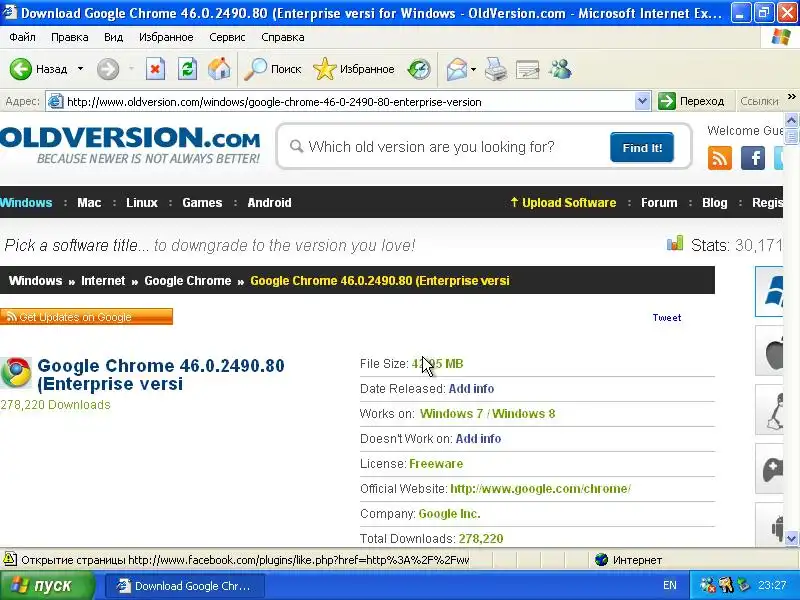Click the Android sidebar icon
800x600 pixels.
pos(769,526)
